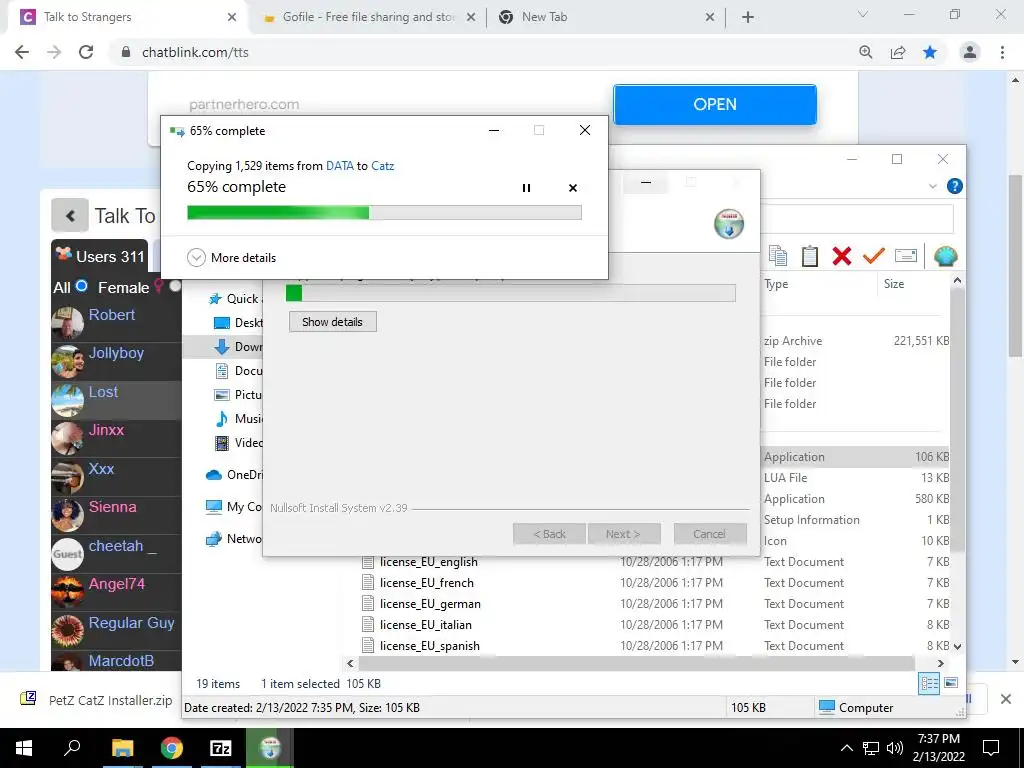Switch Explorer to details view icon

click(x=929, y=684)
